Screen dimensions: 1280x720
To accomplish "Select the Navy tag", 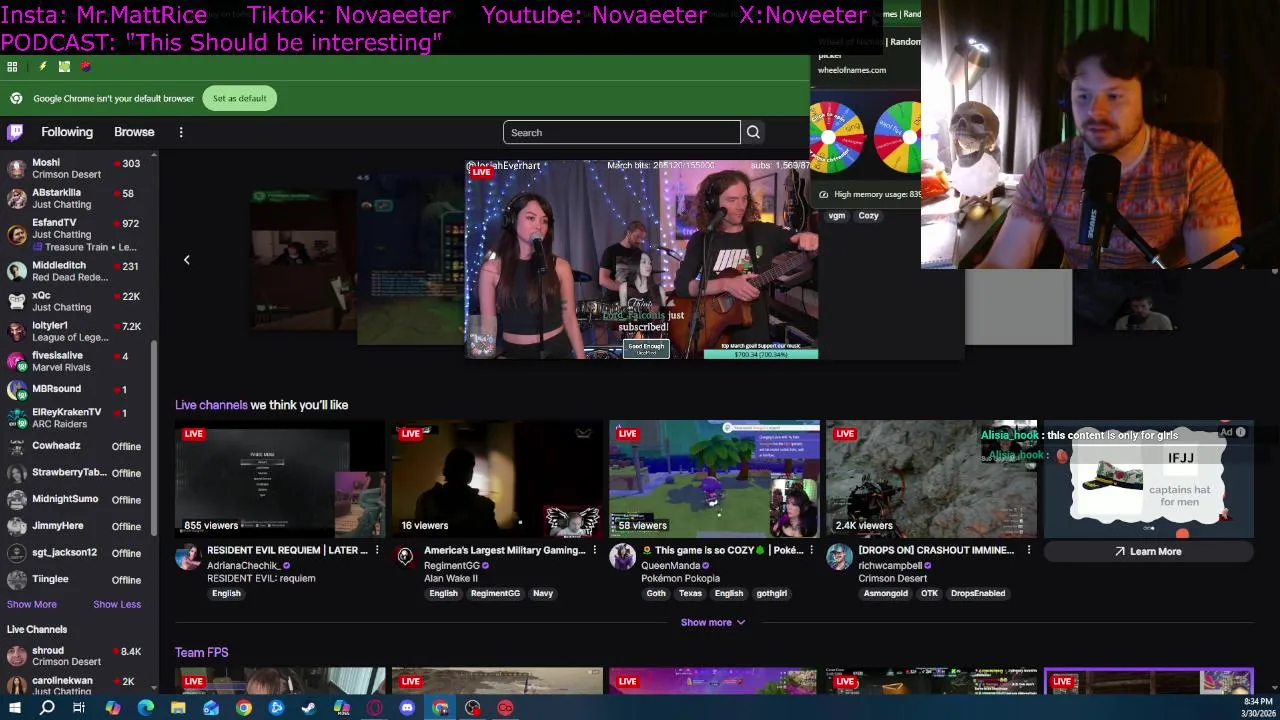I will (x=543, y=593).
